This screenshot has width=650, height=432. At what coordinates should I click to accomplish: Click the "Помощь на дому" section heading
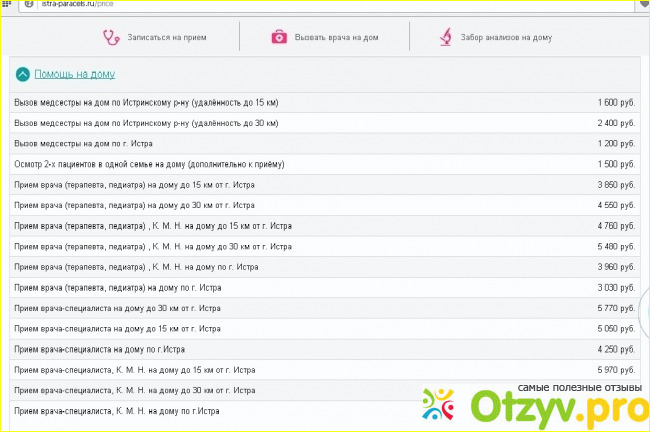pyautogui.click(x=74, y=74)
